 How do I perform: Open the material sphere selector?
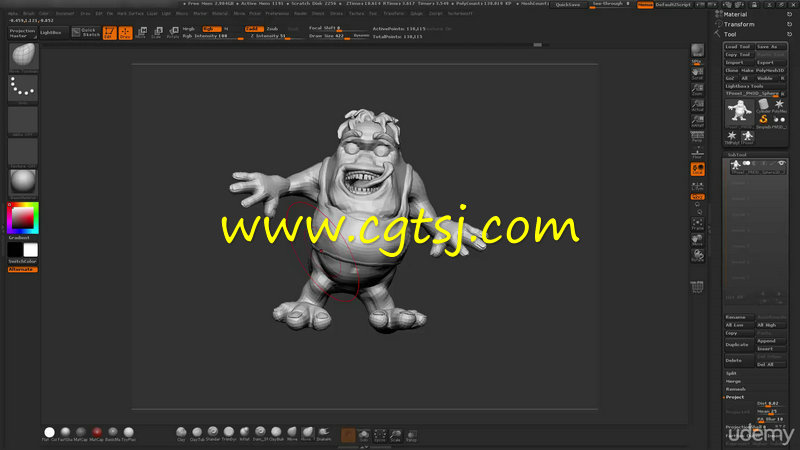[x=23, y=184]
